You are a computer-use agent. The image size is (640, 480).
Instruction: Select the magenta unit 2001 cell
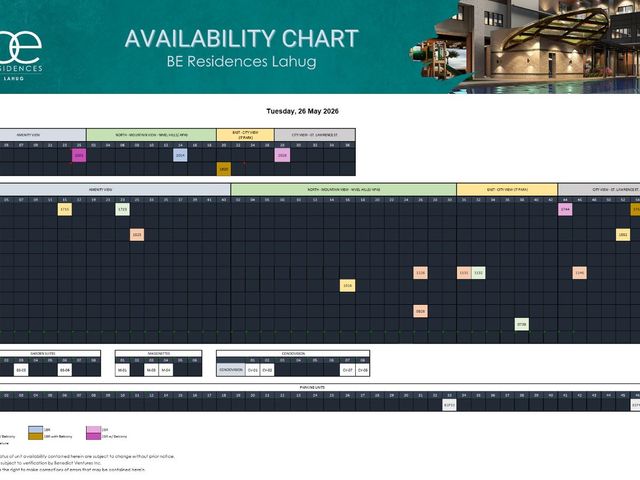pos(79,155)
